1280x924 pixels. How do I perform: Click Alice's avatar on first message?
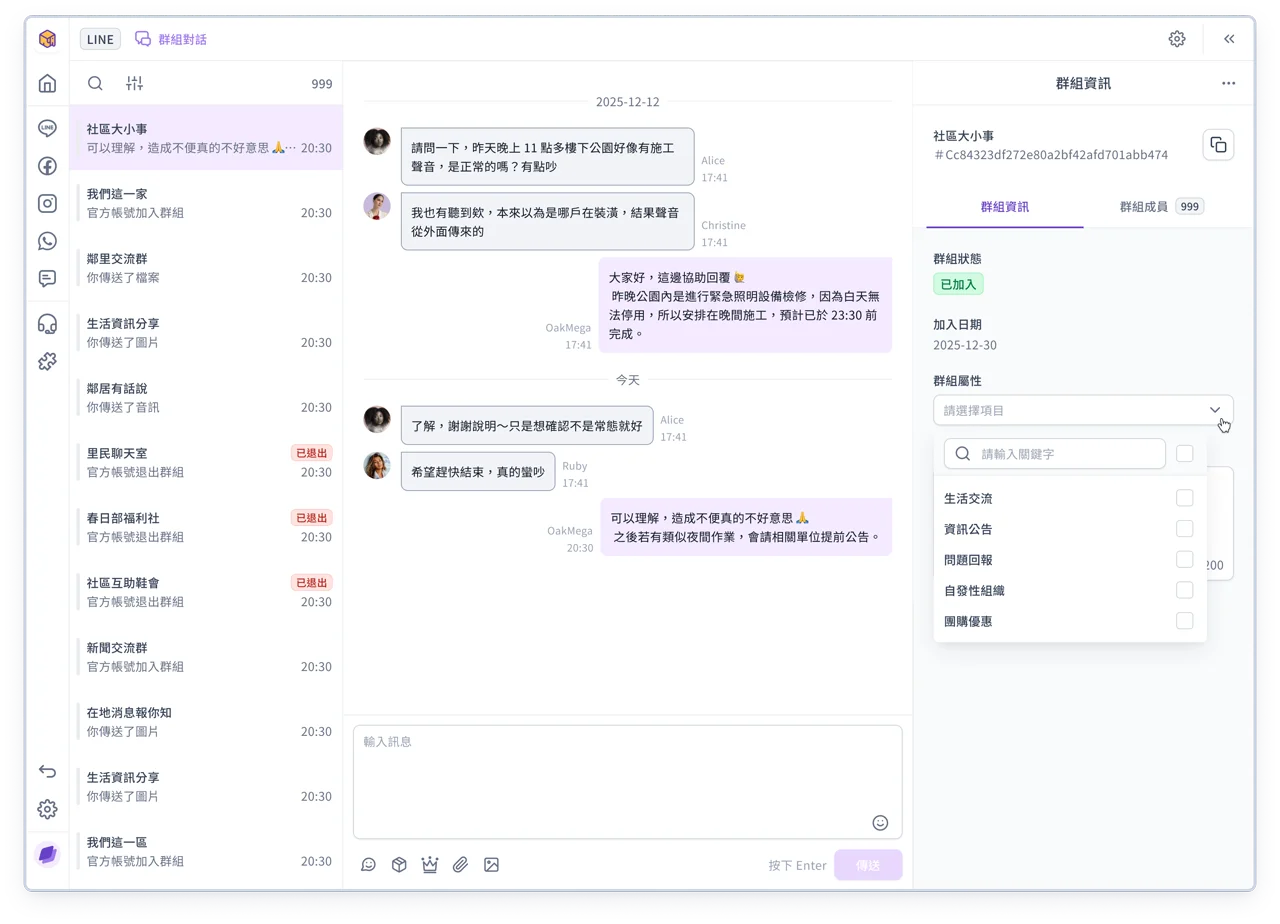(x=377, y=141)
